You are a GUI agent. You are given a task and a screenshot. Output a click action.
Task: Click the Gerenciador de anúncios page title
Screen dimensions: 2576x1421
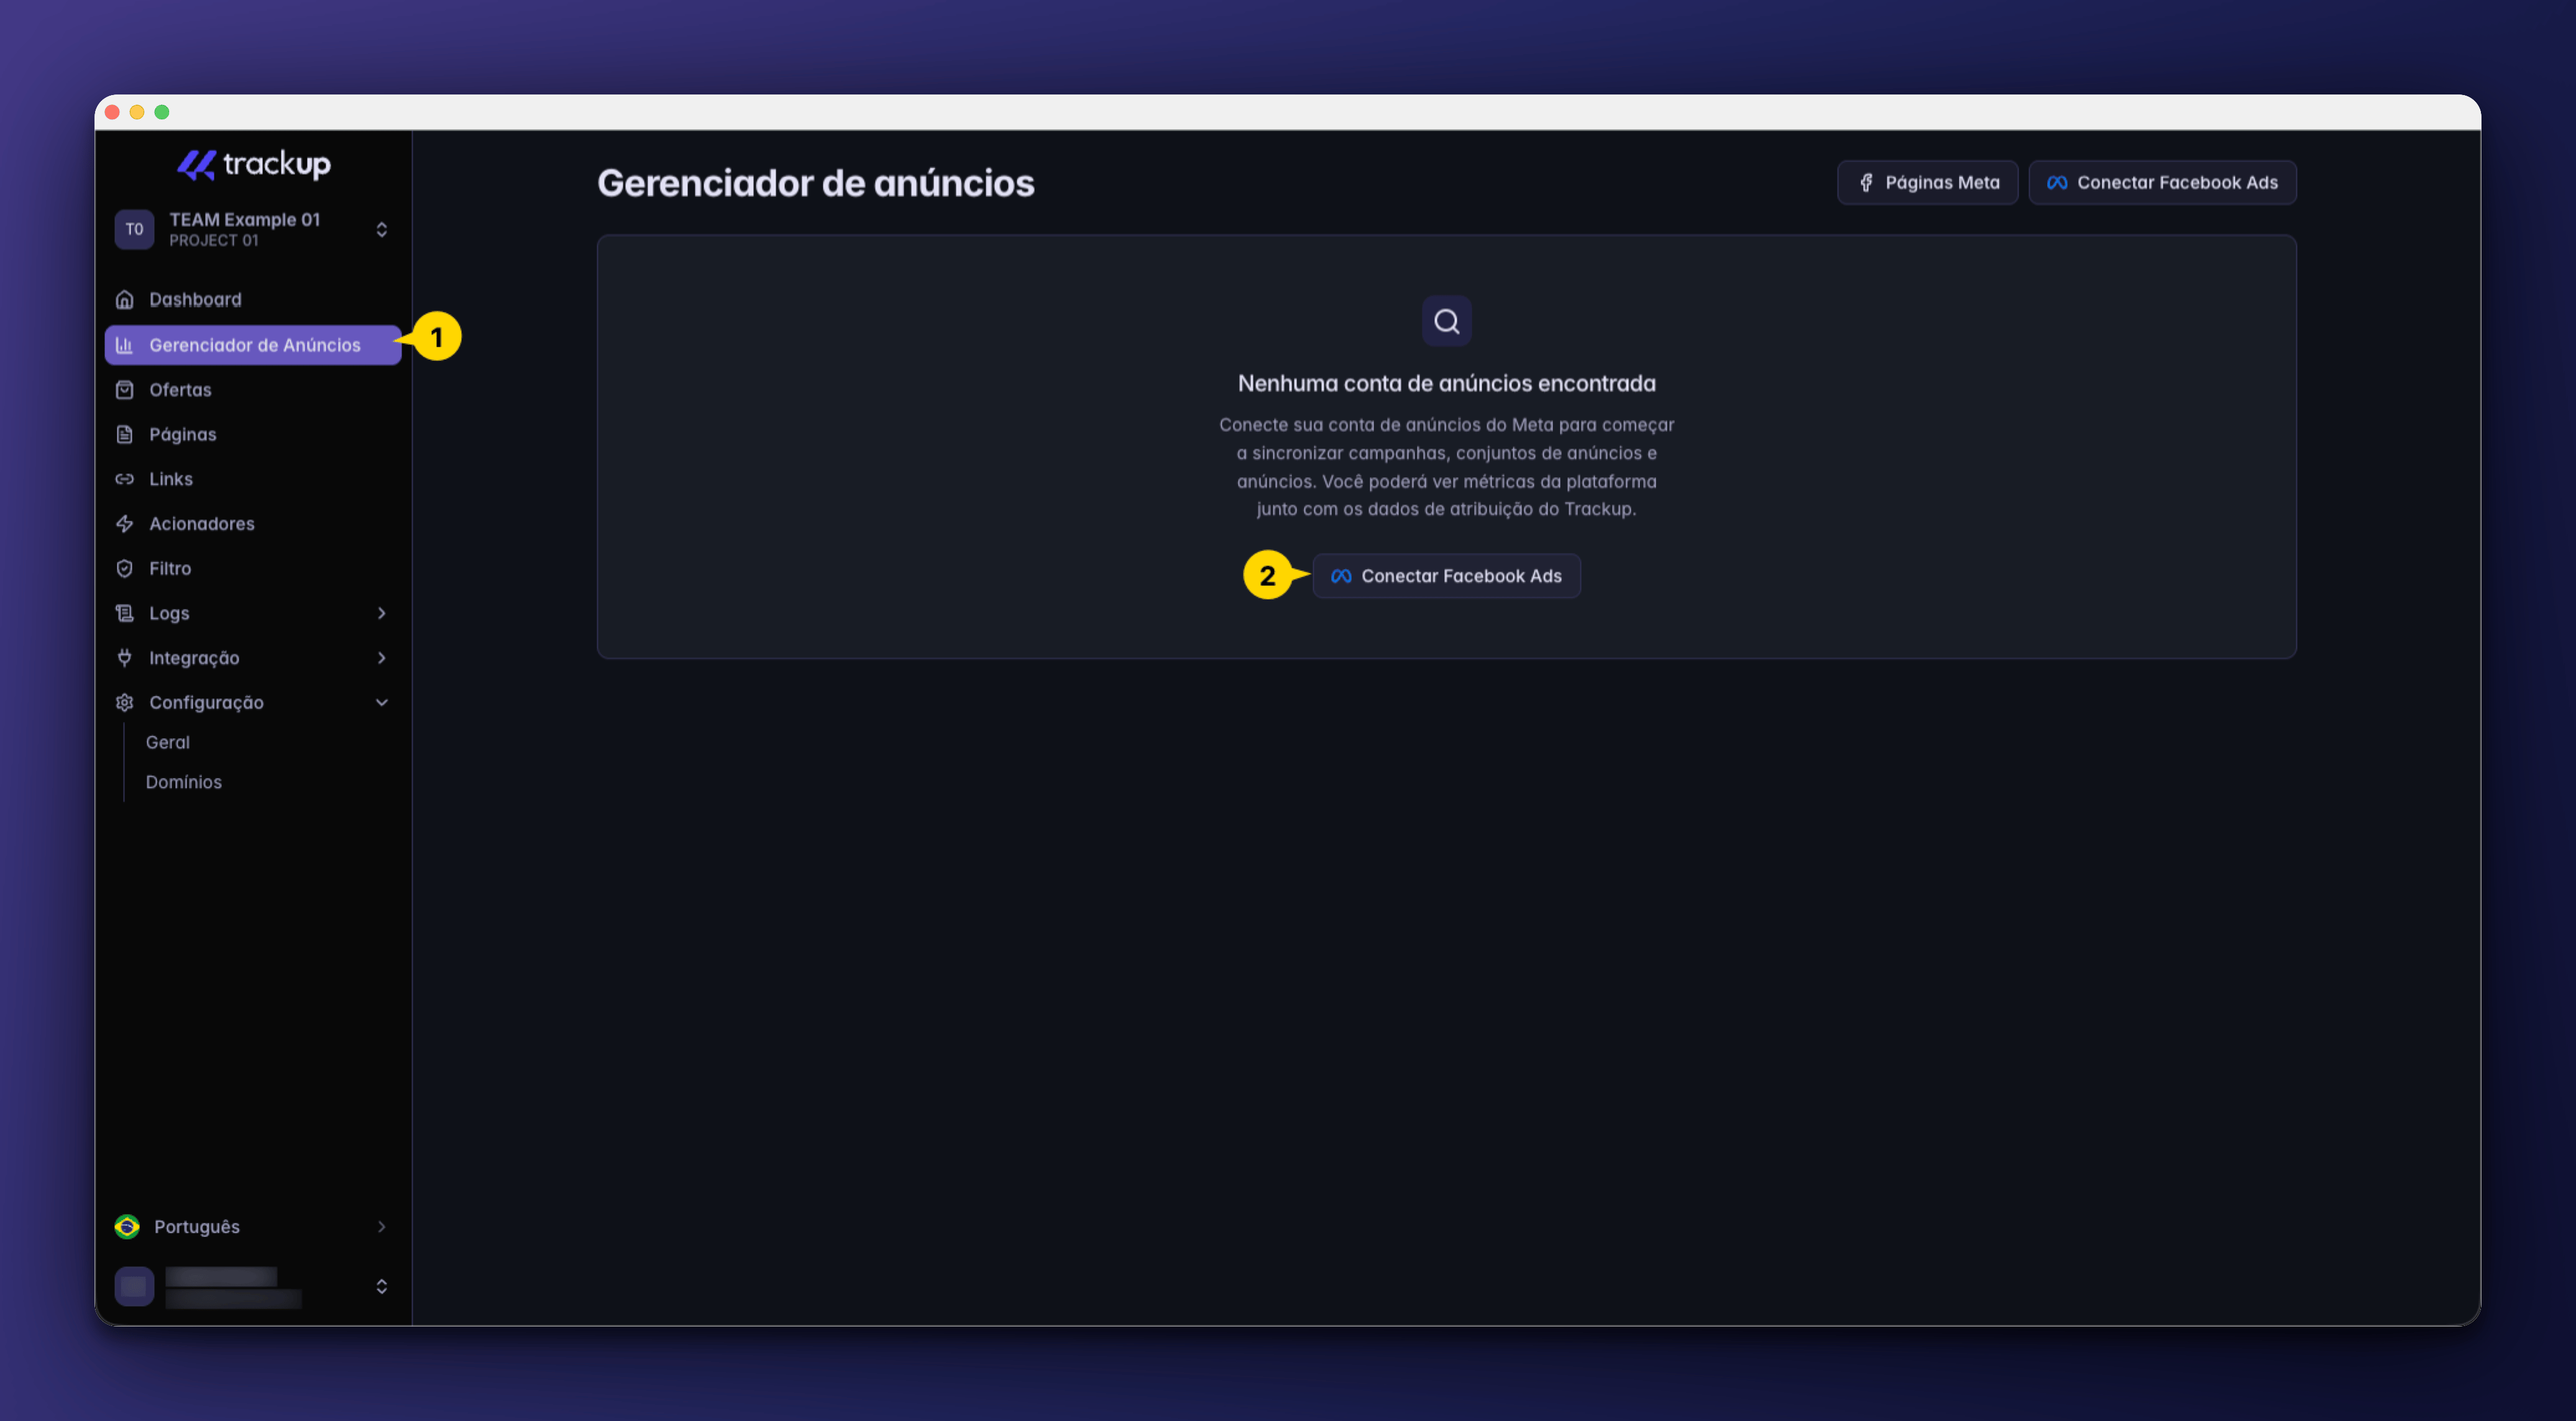click(815, 183)
